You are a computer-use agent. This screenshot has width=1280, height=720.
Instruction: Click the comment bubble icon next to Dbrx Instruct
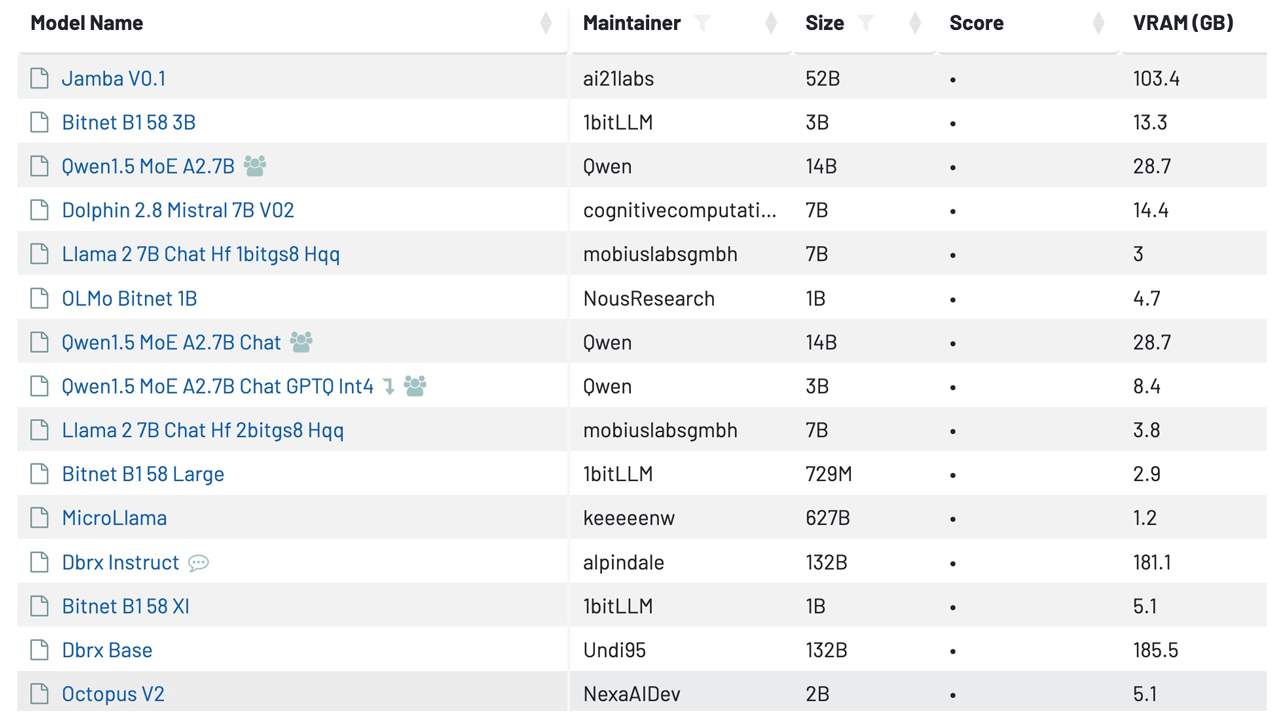coord(199,562)
